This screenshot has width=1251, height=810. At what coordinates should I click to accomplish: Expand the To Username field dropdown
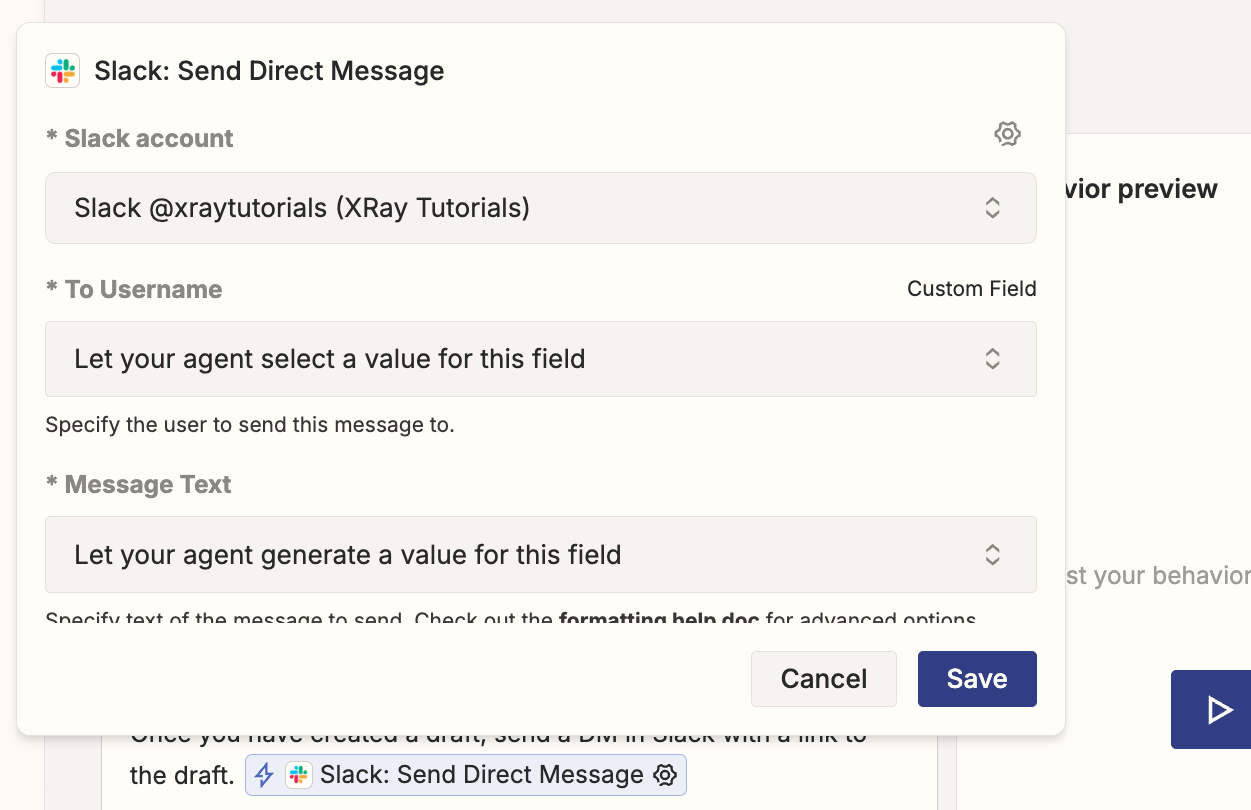tap(541, 359)
